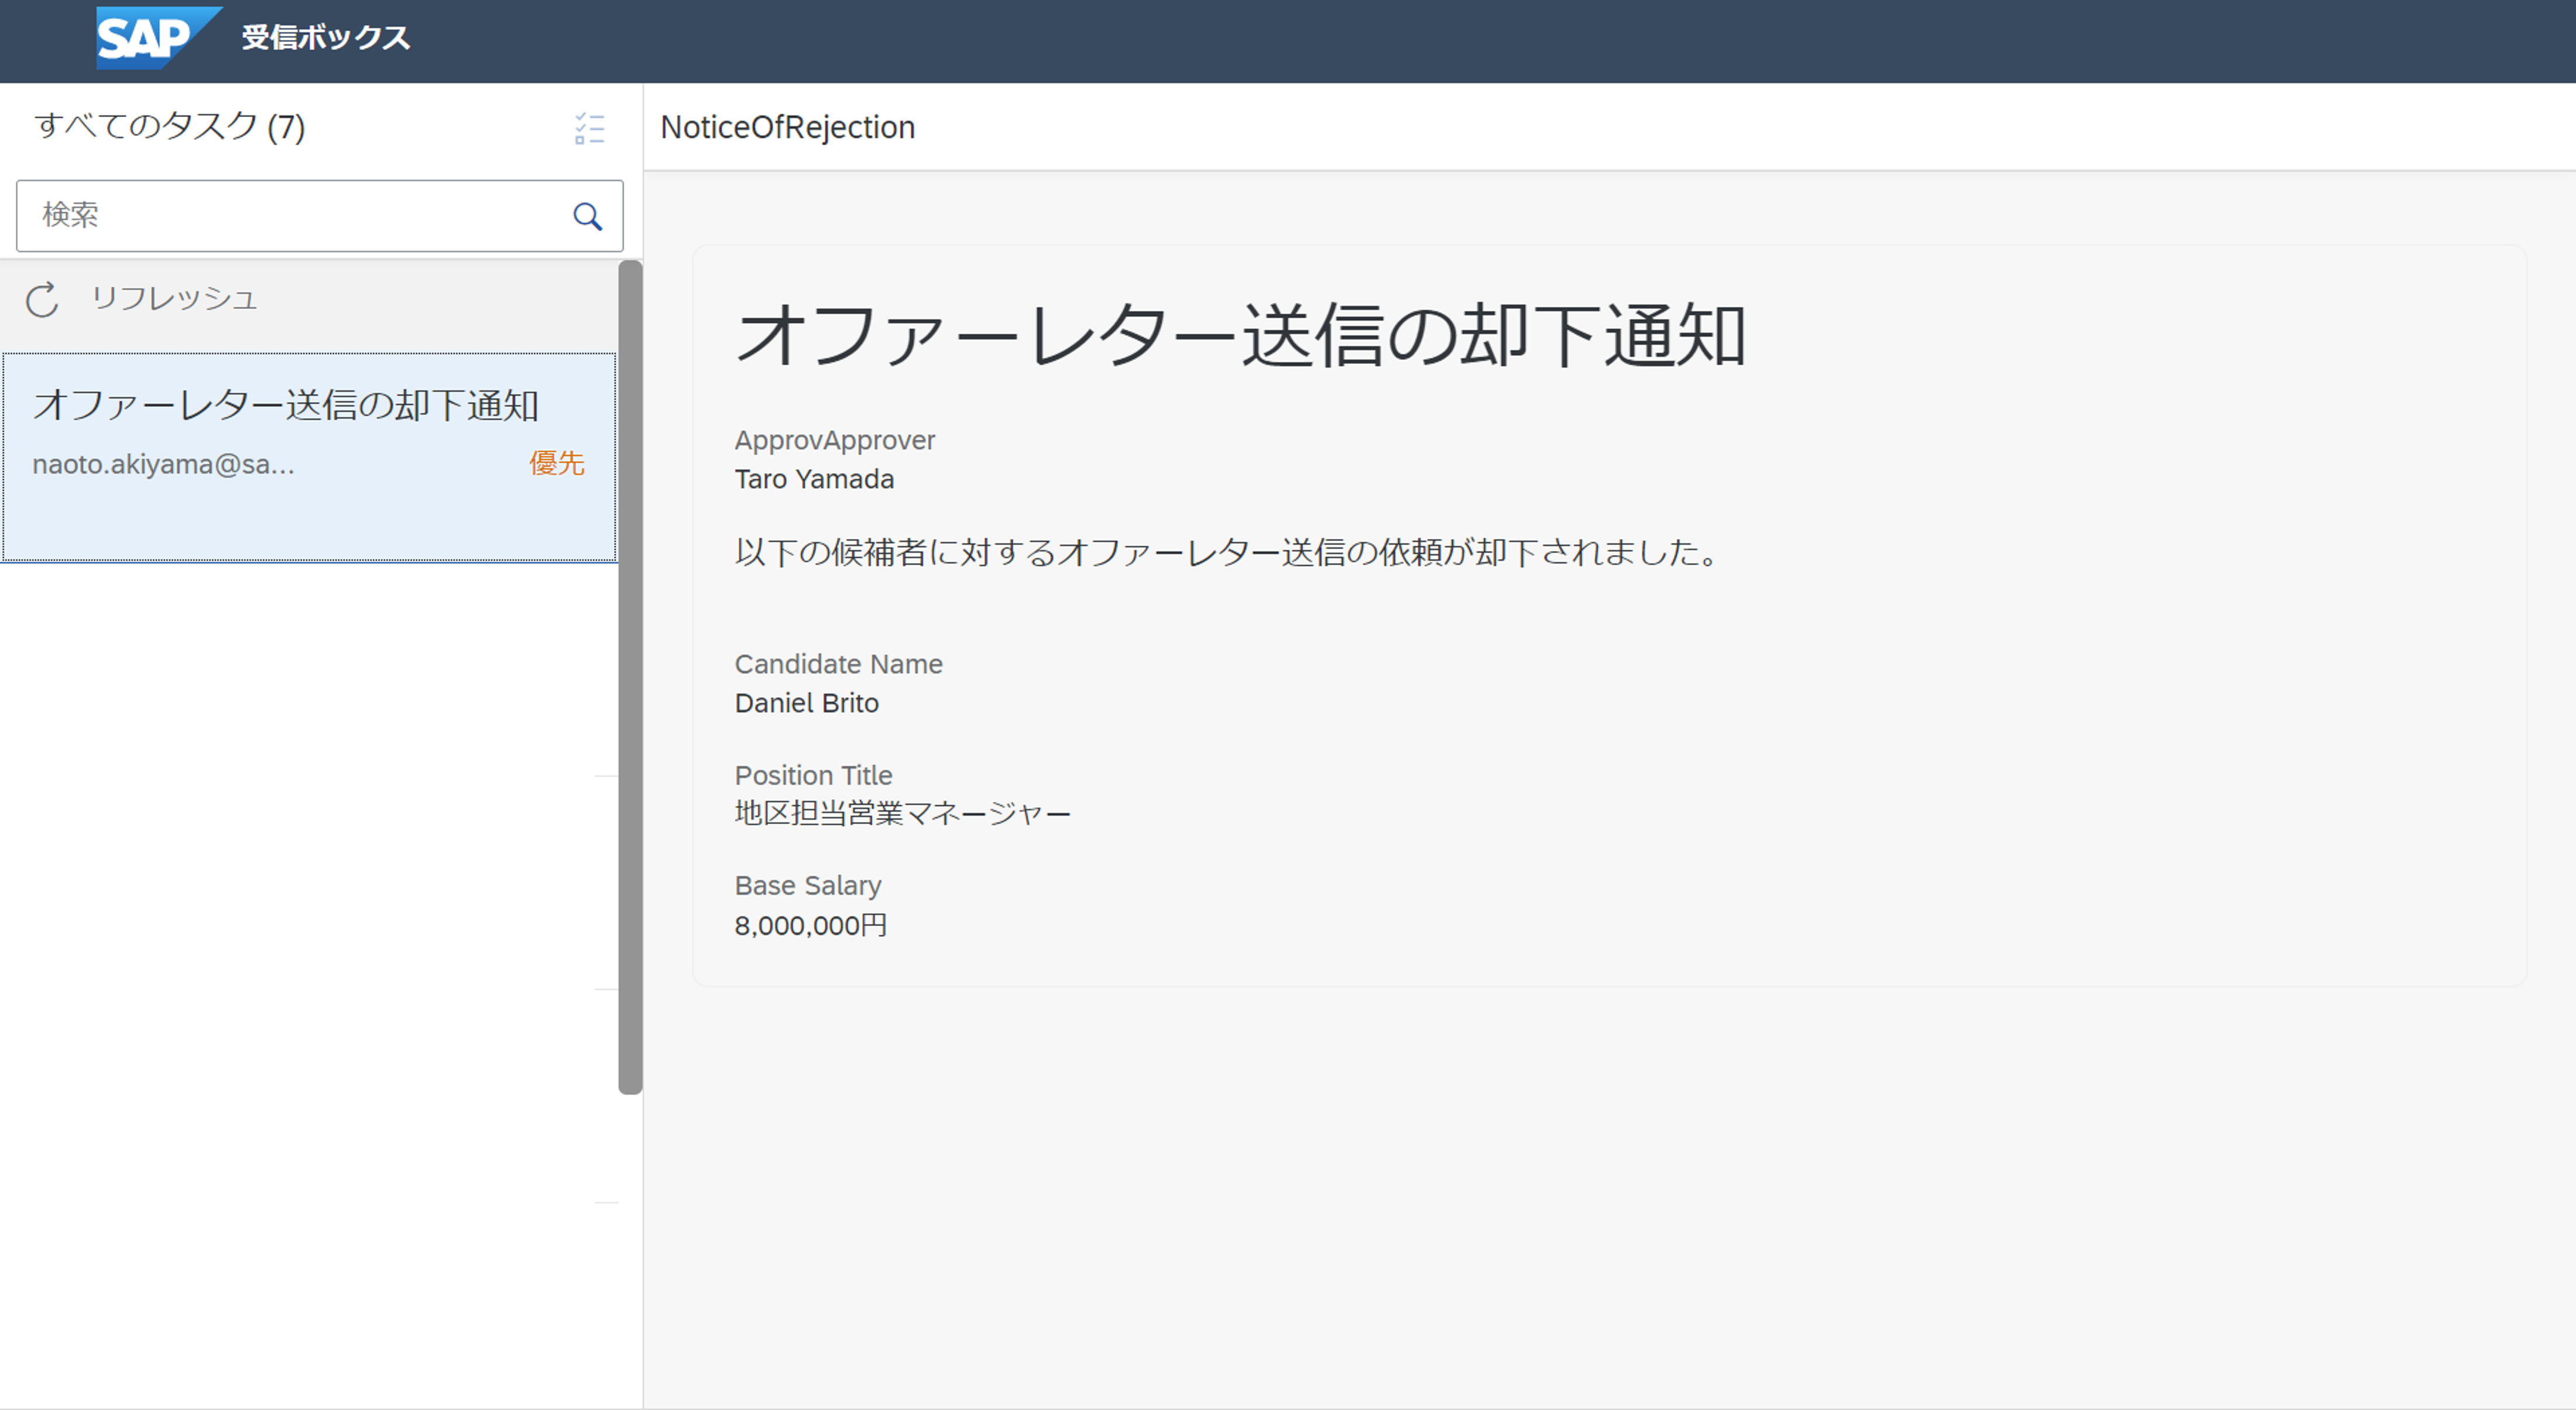The height and width of the screenshot is (1410, 2576).
Task: Click the rejection message sentence
Action: point(1226,552)
